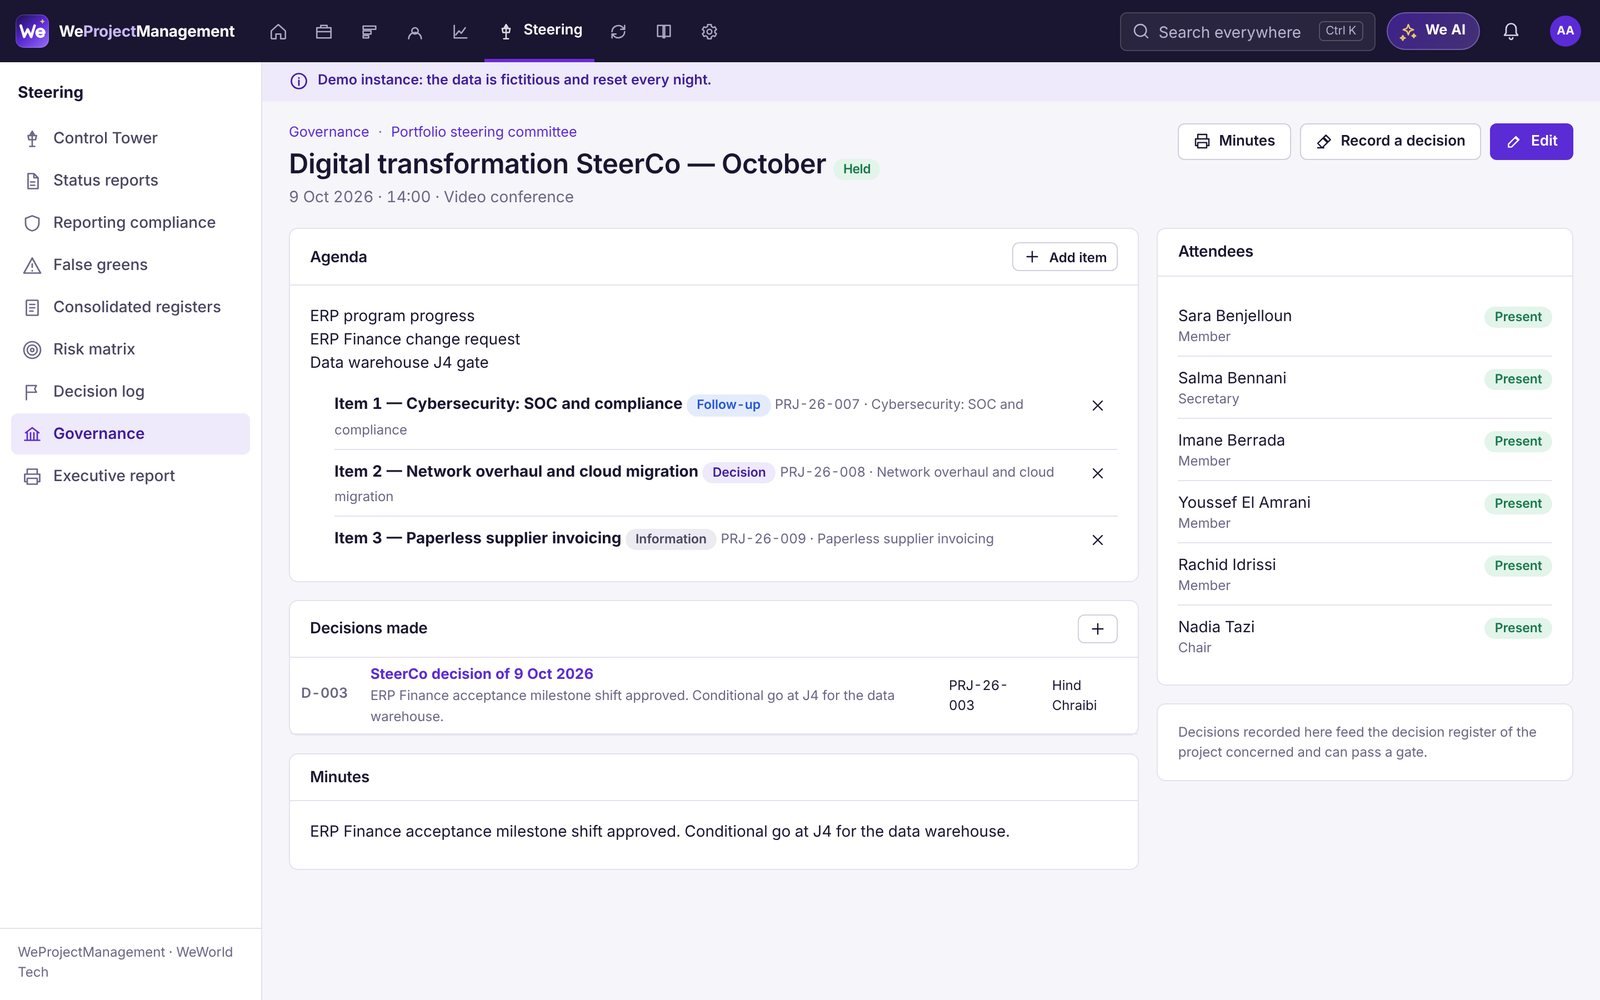Click the Held status badge
This screenshot has height=1000, width=1600.
(857, 169)
